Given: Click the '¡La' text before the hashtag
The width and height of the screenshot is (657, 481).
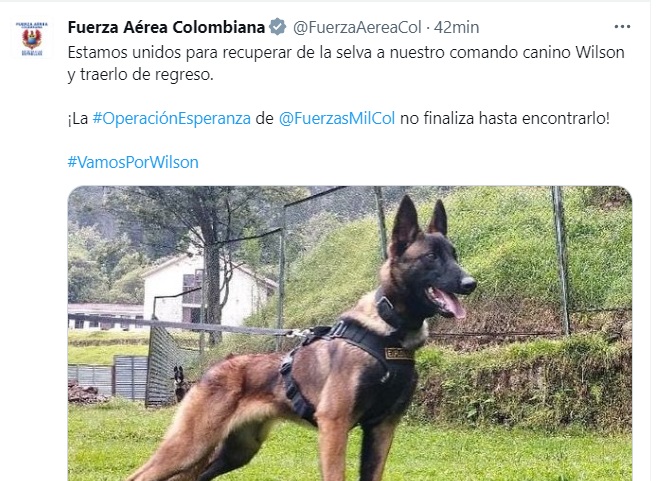Looking at the screenshot, I should coord(78,119).
